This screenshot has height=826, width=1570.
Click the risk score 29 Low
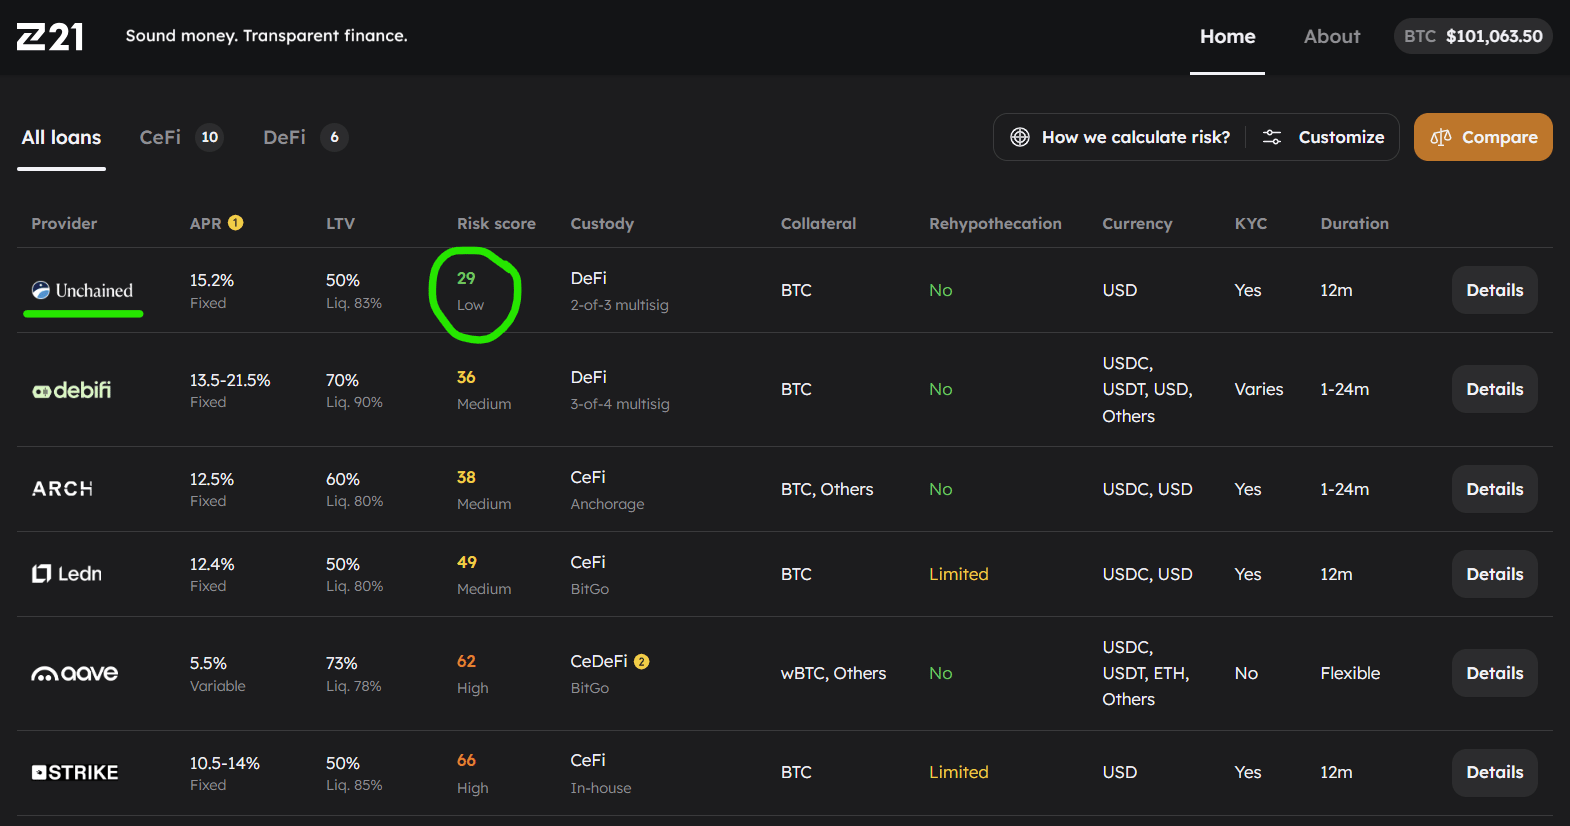coord(470,291)
